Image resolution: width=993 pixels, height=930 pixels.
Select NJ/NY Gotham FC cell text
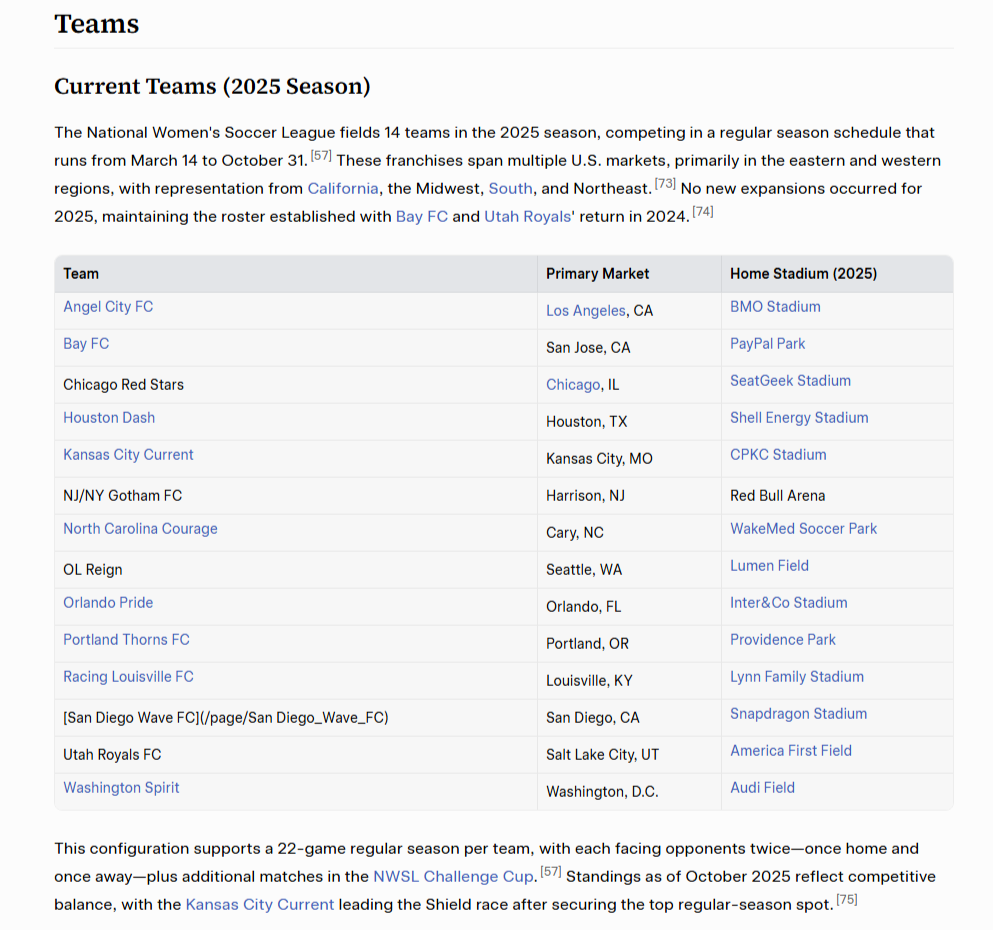click(x=123, y=496)
